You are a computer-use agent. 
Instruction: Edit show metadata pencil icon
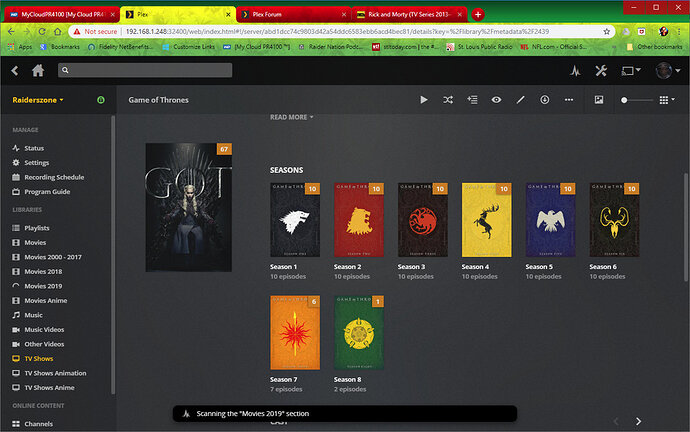521,100
